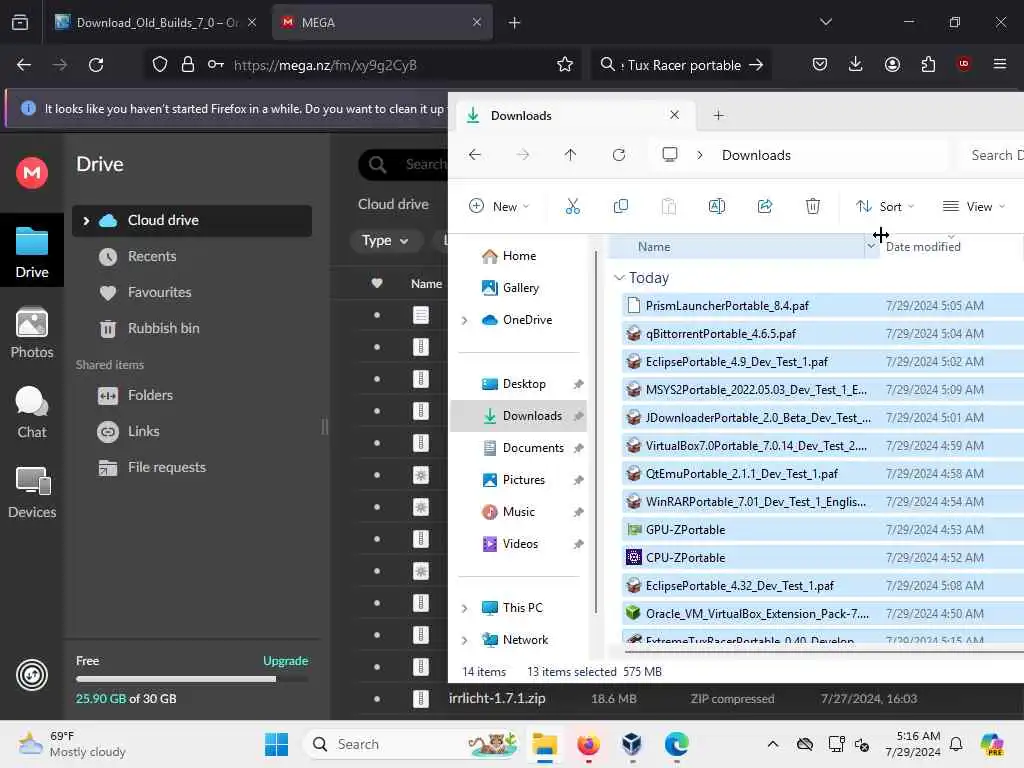
Task: List all Firefox tabs dropdown arrow
Action: pos(826,22)
